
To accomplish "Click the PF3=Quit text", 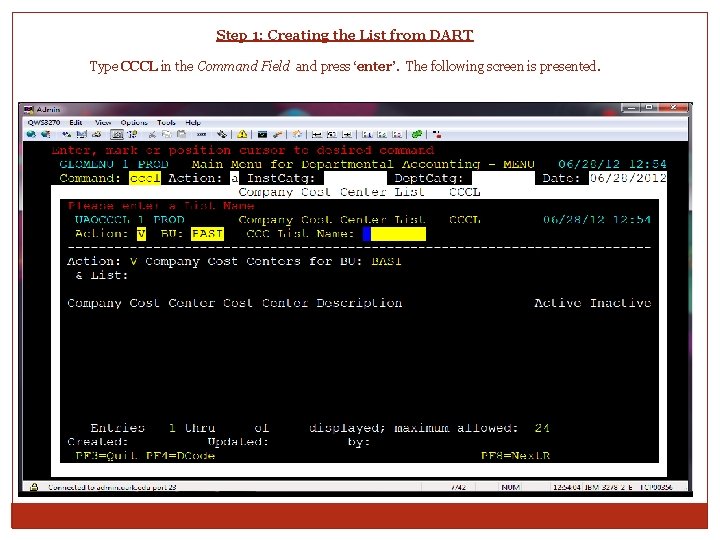I will pos(106,456).
